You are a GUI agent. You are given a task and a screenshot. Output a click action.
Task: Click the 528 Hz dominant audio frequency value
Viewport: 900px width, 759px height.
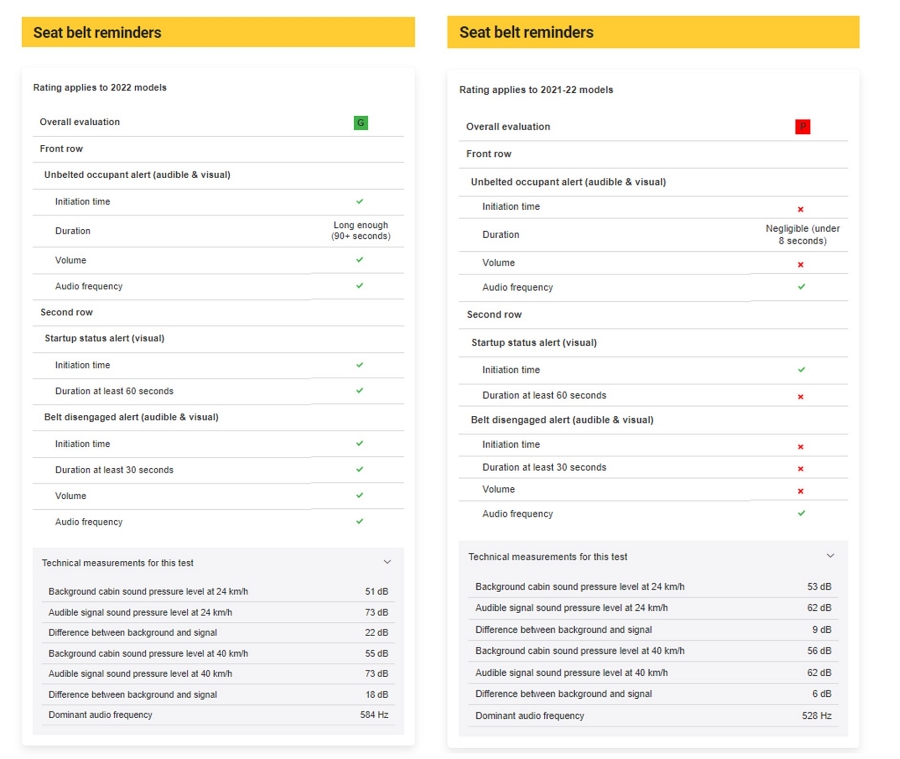tap(817, 716)
